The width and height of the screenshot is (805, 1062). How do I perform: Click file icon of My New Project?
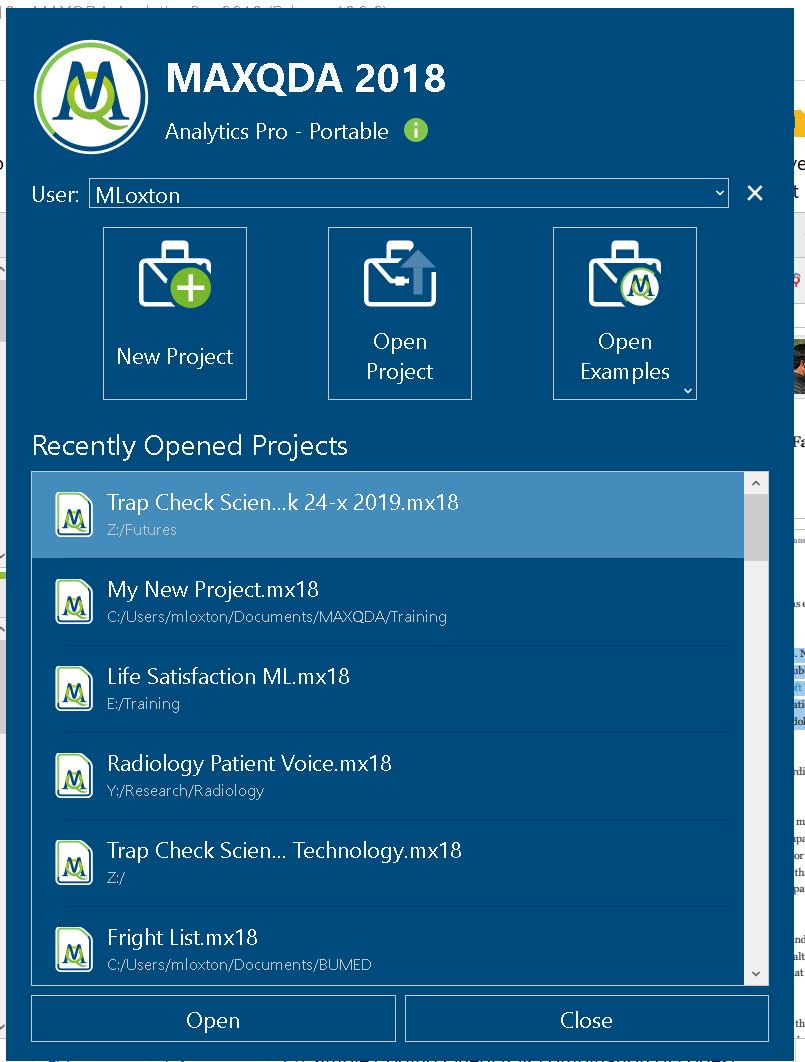(74, 601)
